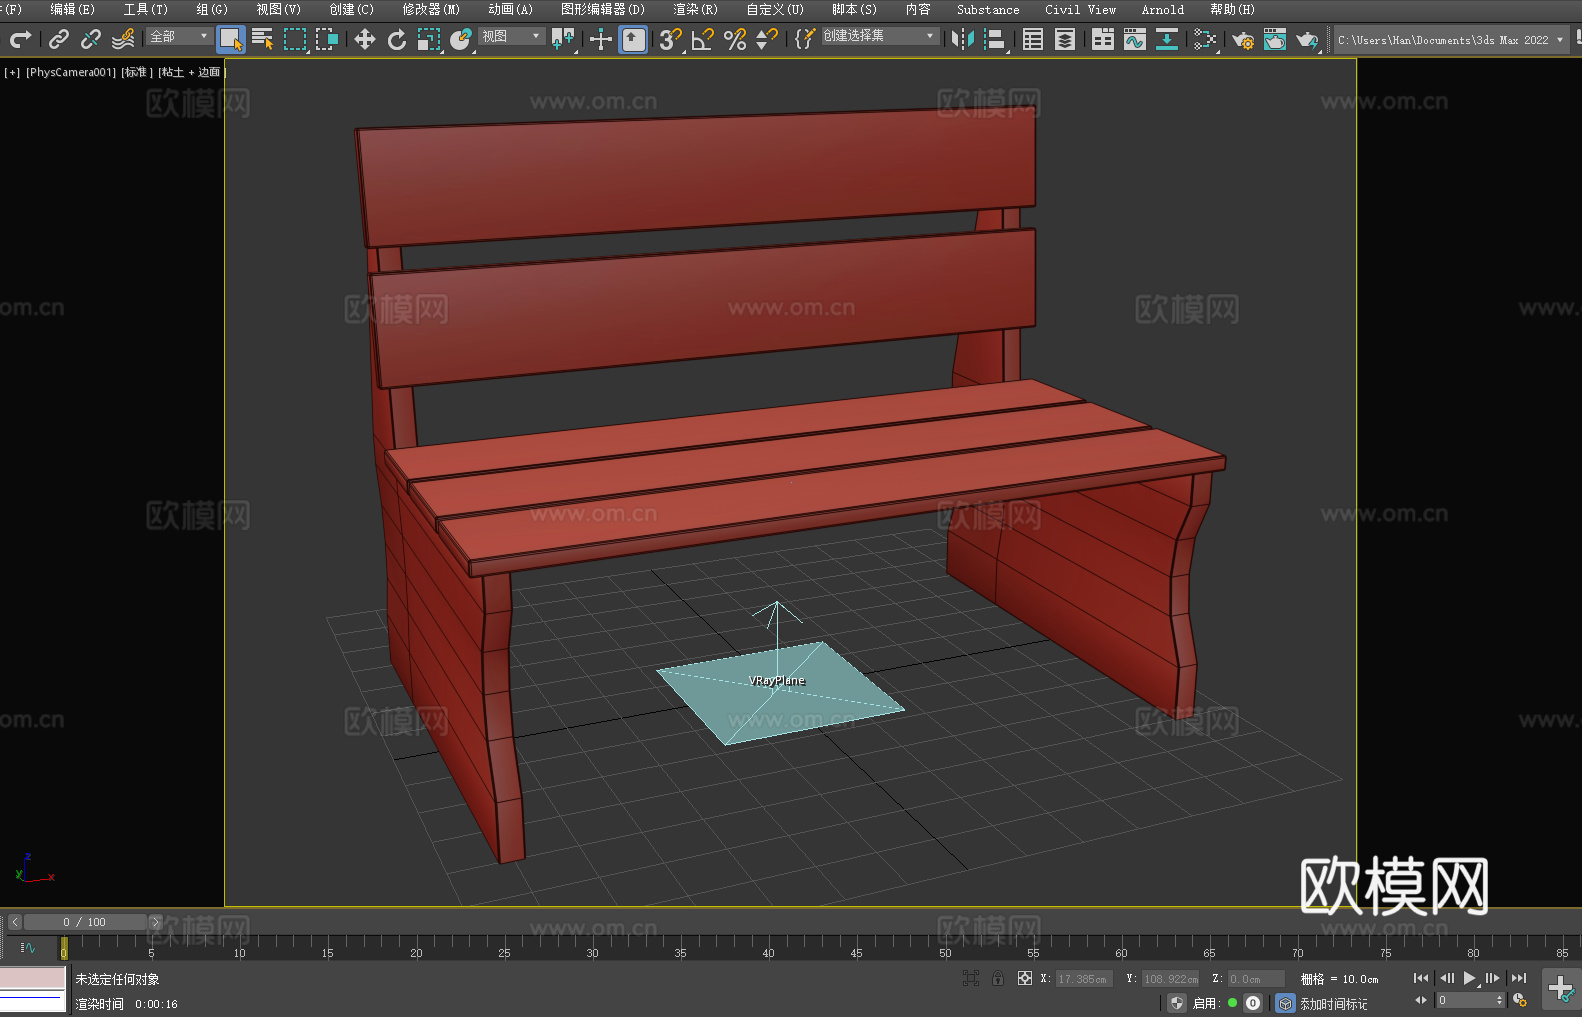
Task: Open the 渲染(R) menu
Action: pyautogui.click(x=695, y=9)
